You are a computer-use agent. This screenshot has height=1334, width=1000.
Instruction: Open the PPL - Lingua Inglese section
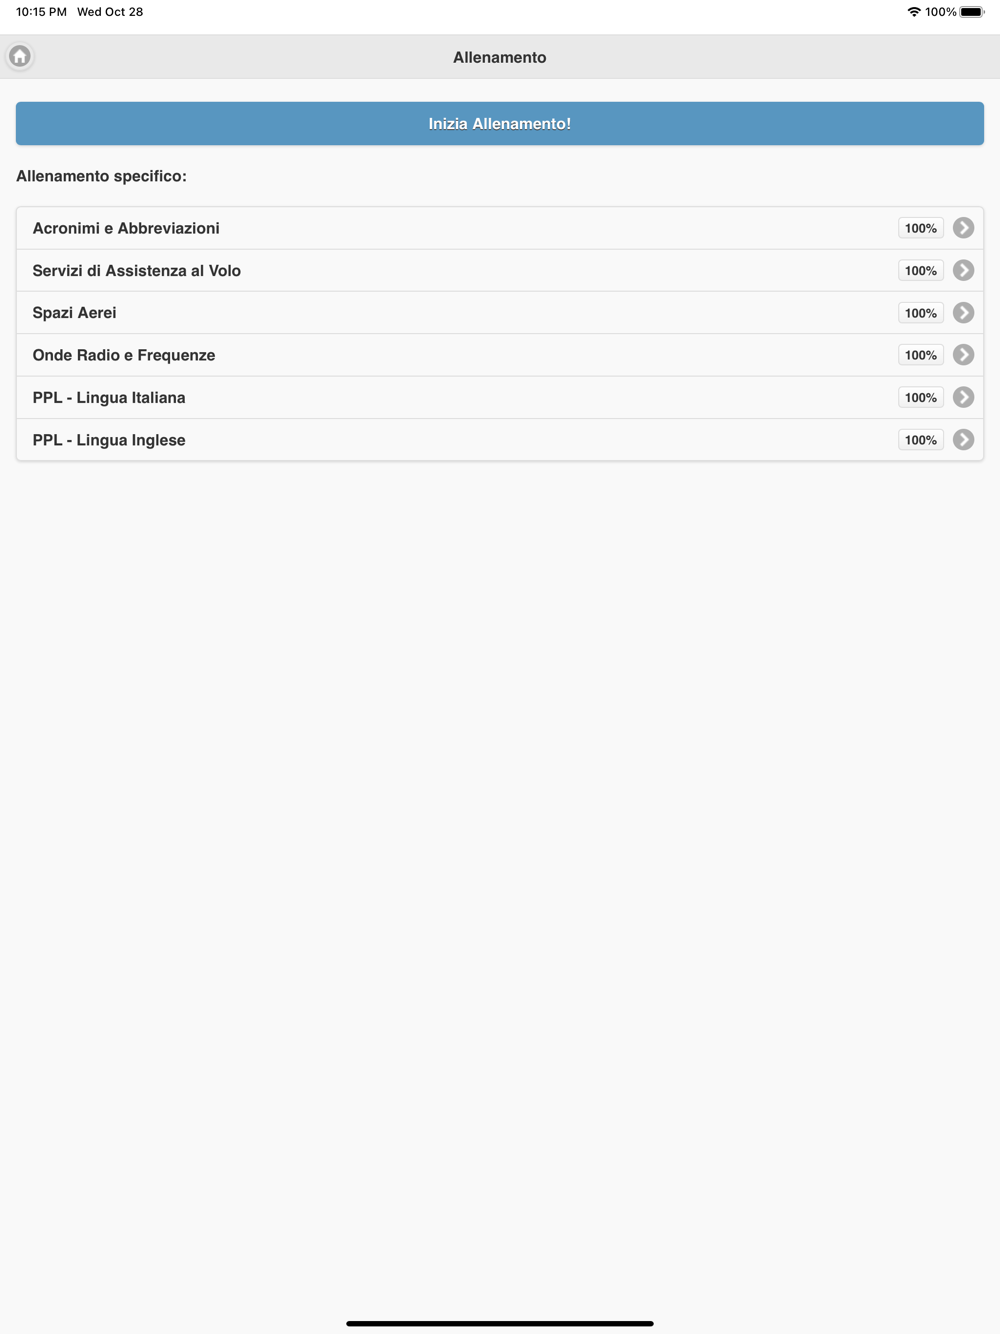point(500,440)
